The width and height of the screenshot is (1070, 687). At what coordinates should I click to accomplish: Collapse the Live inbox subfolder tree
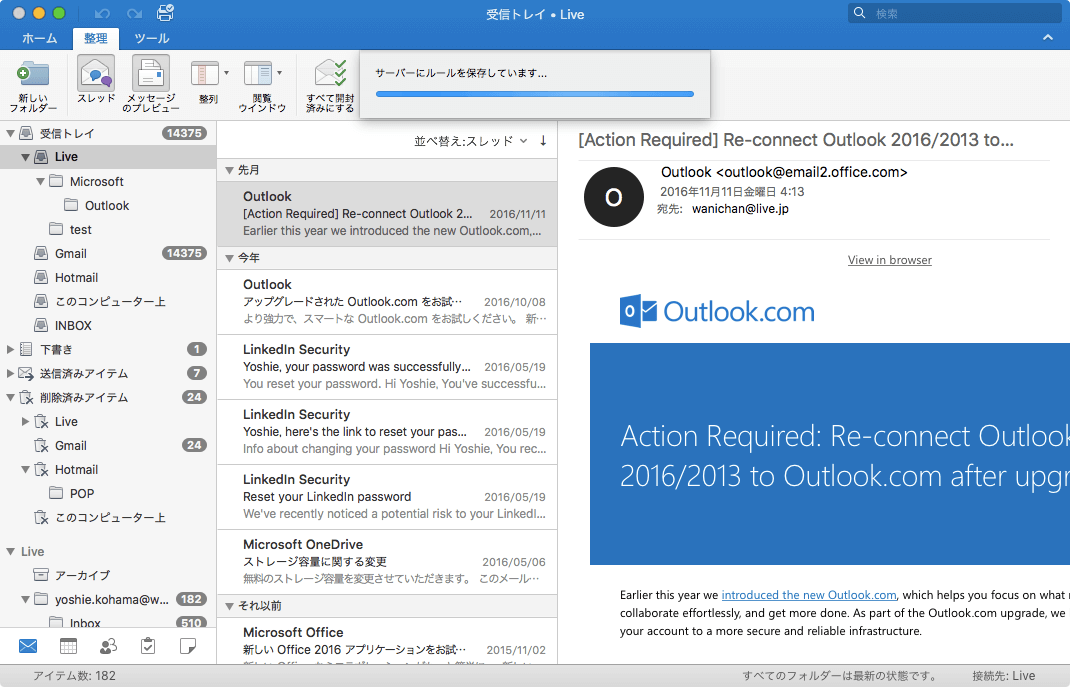pos(25,157)
